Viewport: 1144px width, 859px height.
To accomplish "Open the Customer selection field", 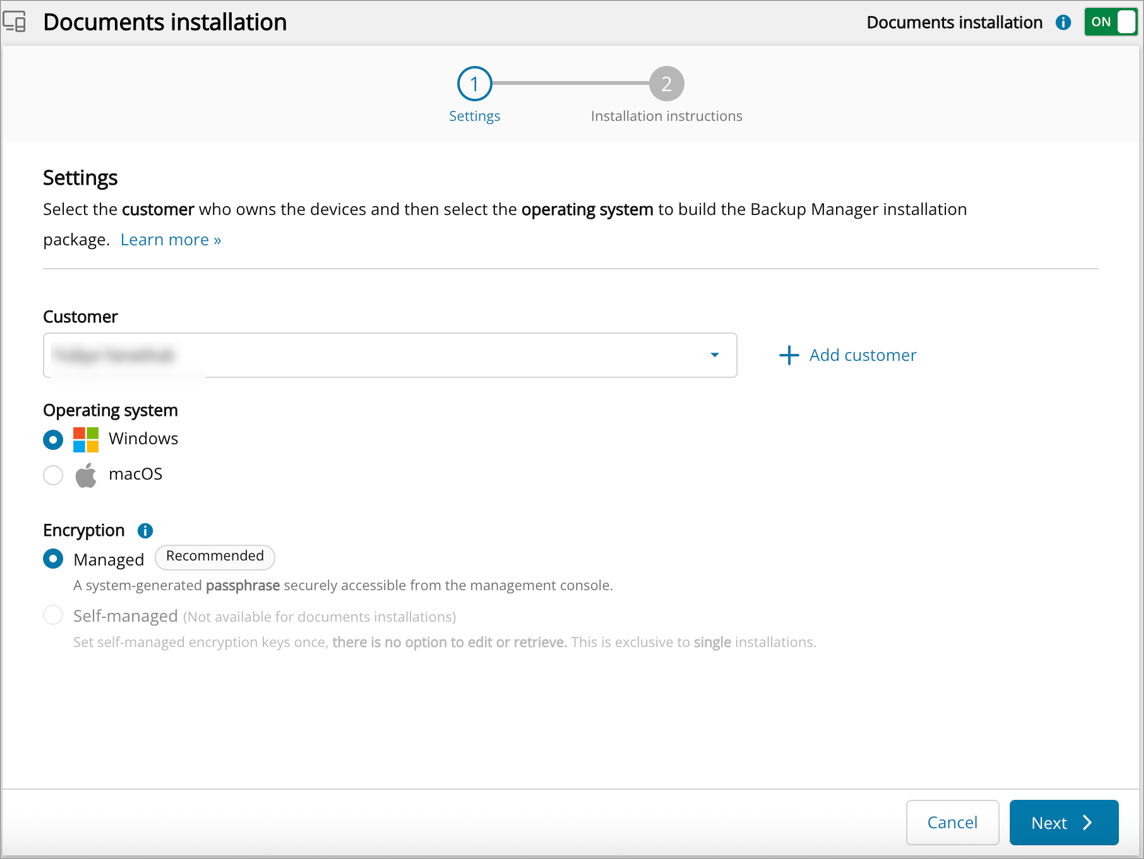I will tap(380, 355).
